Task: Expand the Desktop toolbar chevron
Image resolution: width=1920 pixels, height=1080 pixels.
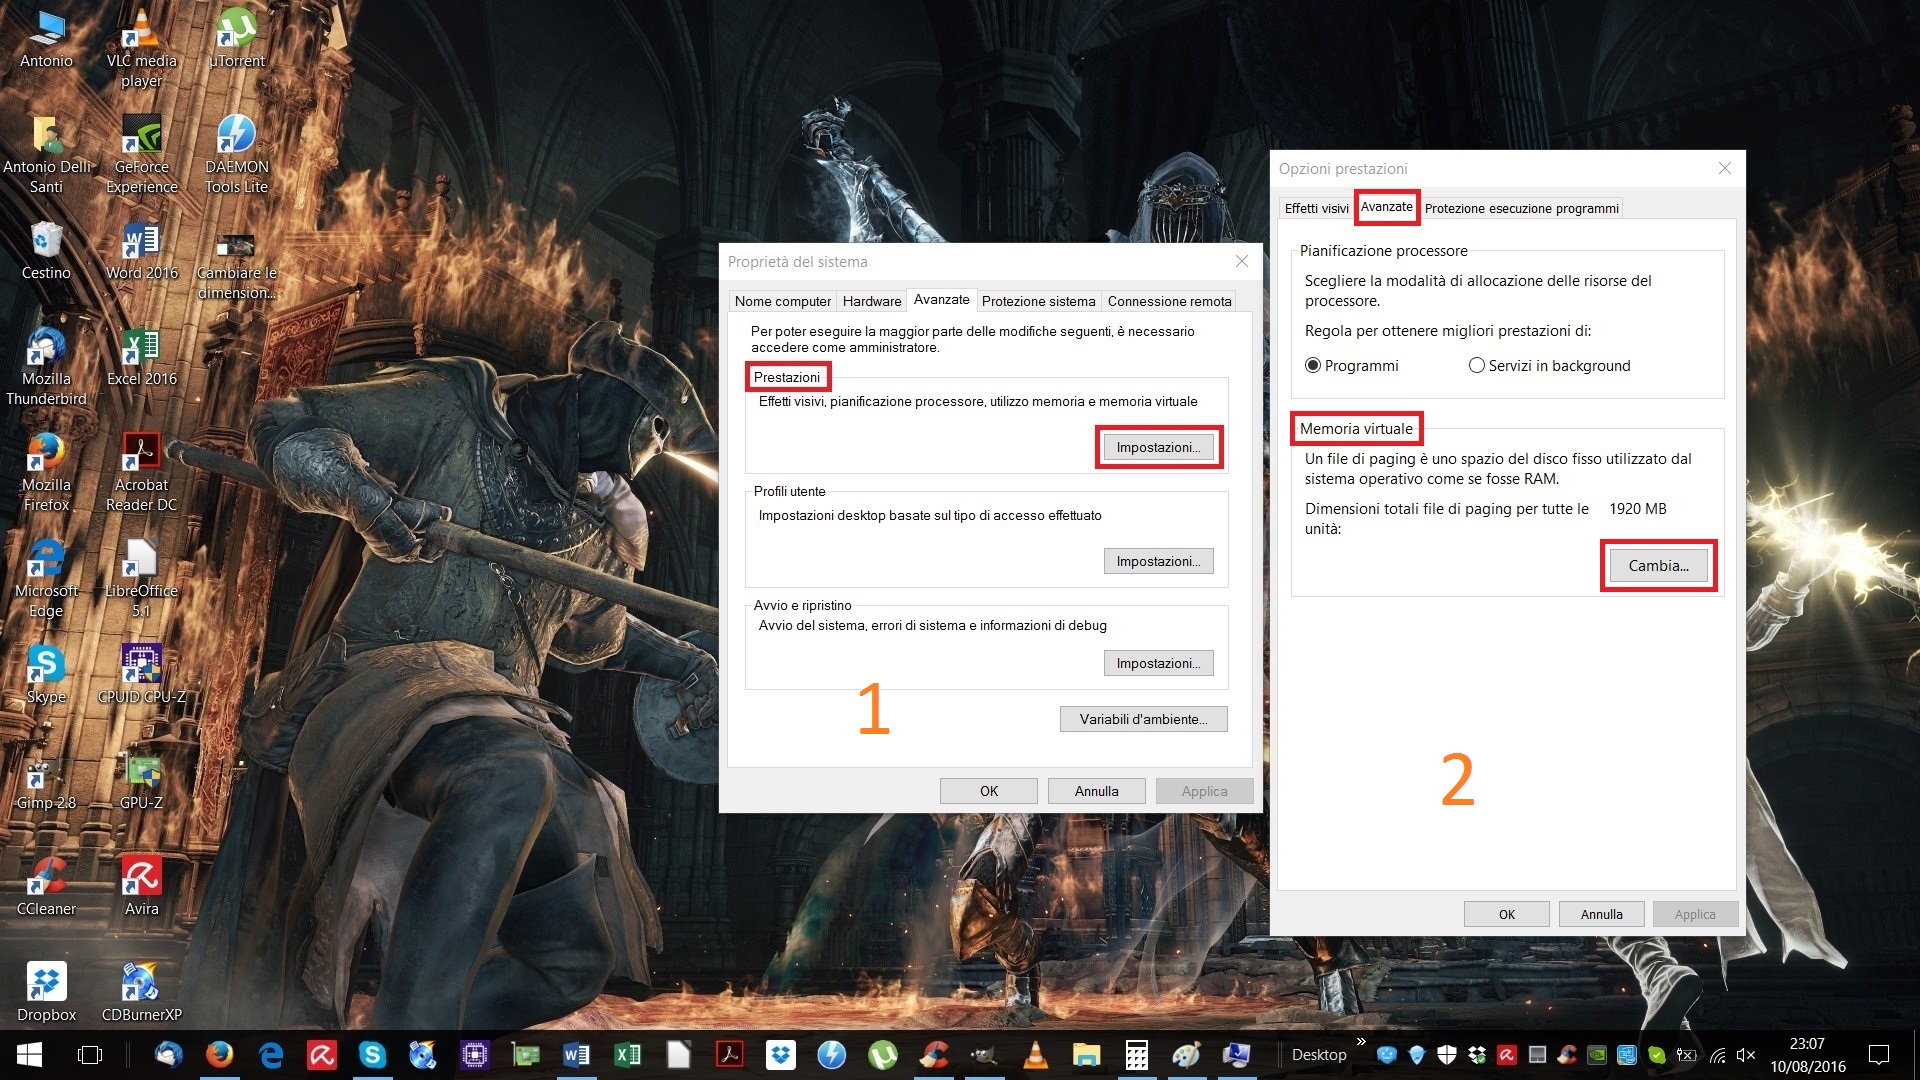Action: (1361, 1042)
